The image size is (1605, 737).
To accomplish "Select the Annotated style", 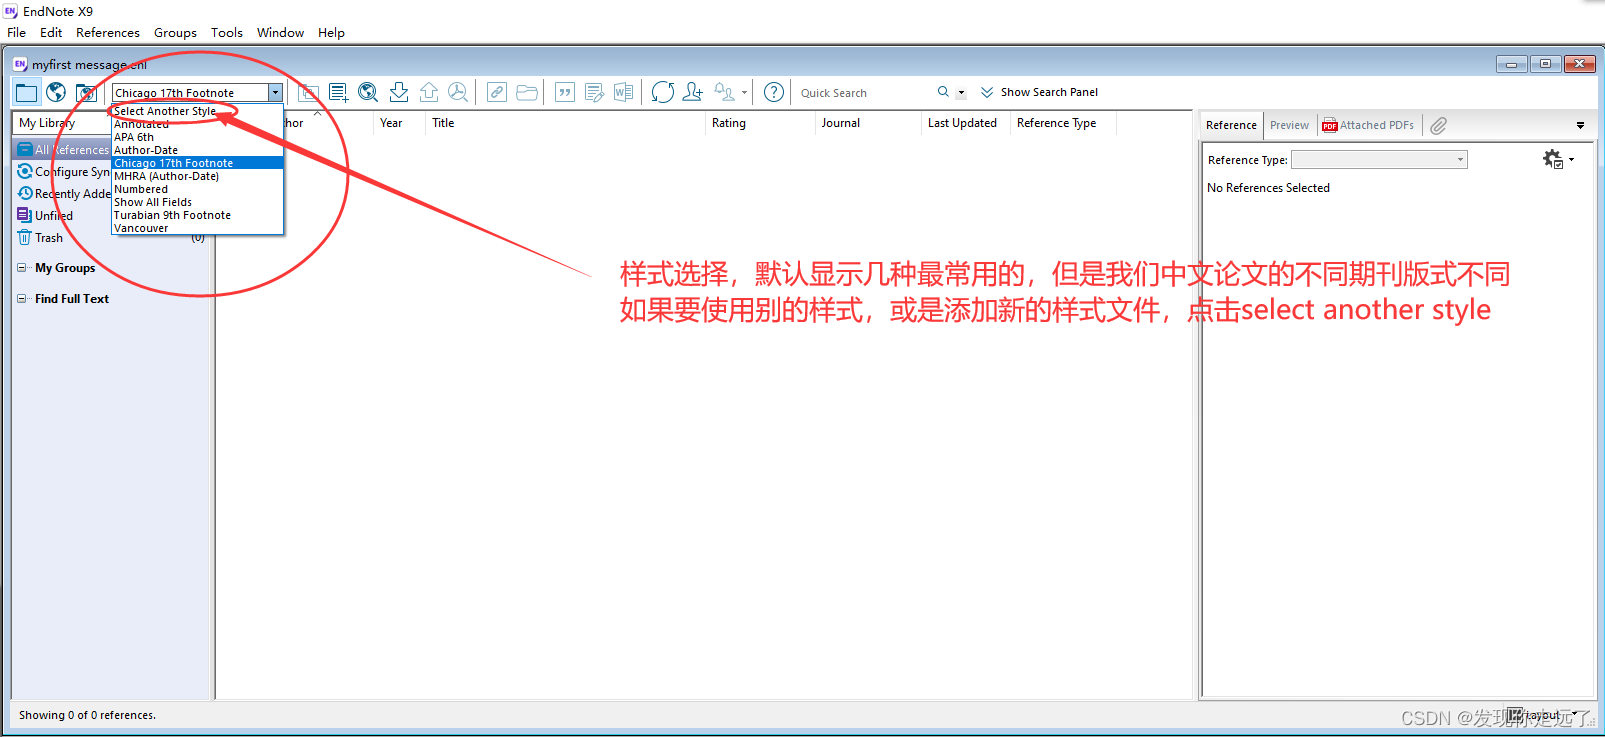I will [197, 124].
